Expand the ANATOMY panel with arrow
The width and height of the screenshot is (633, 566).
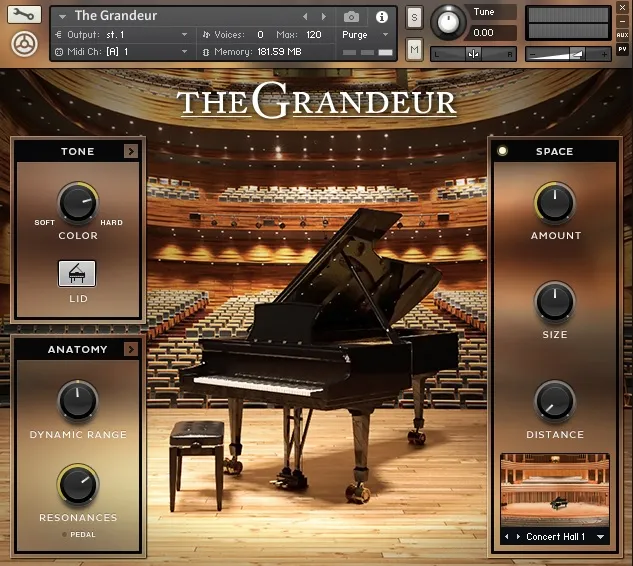point(131,349)
